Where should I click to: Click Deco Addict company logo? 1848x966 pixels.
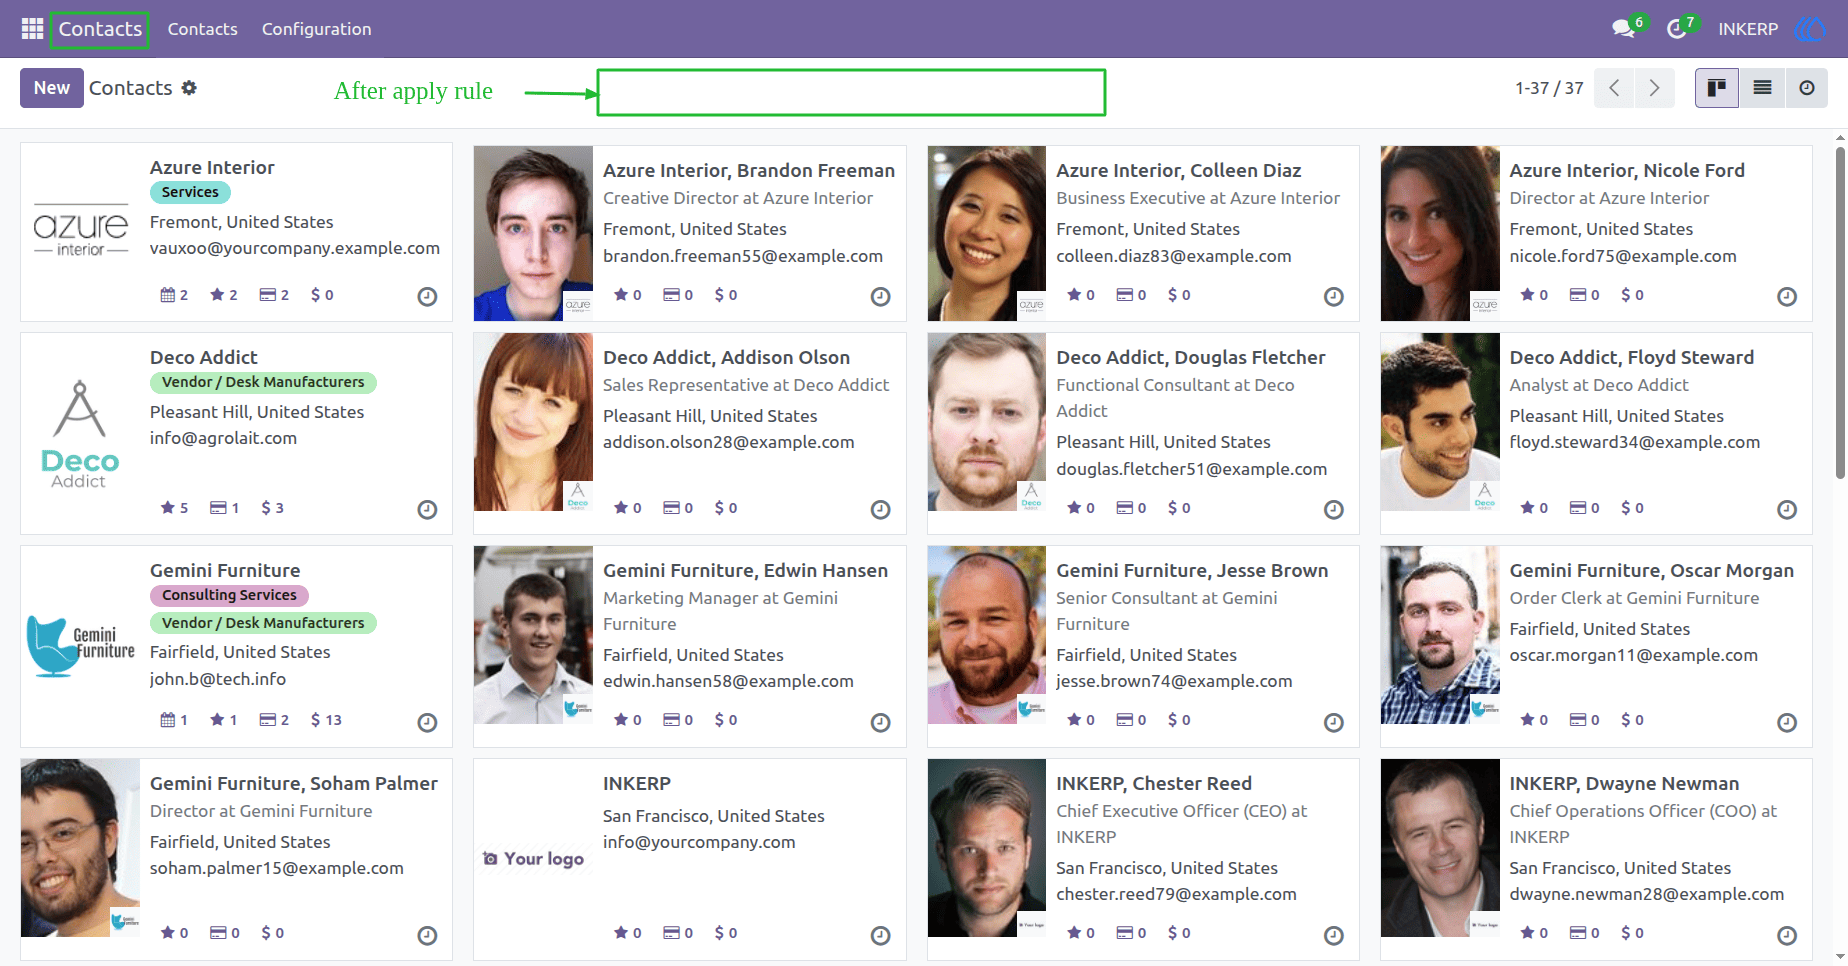tap(80, 434)
